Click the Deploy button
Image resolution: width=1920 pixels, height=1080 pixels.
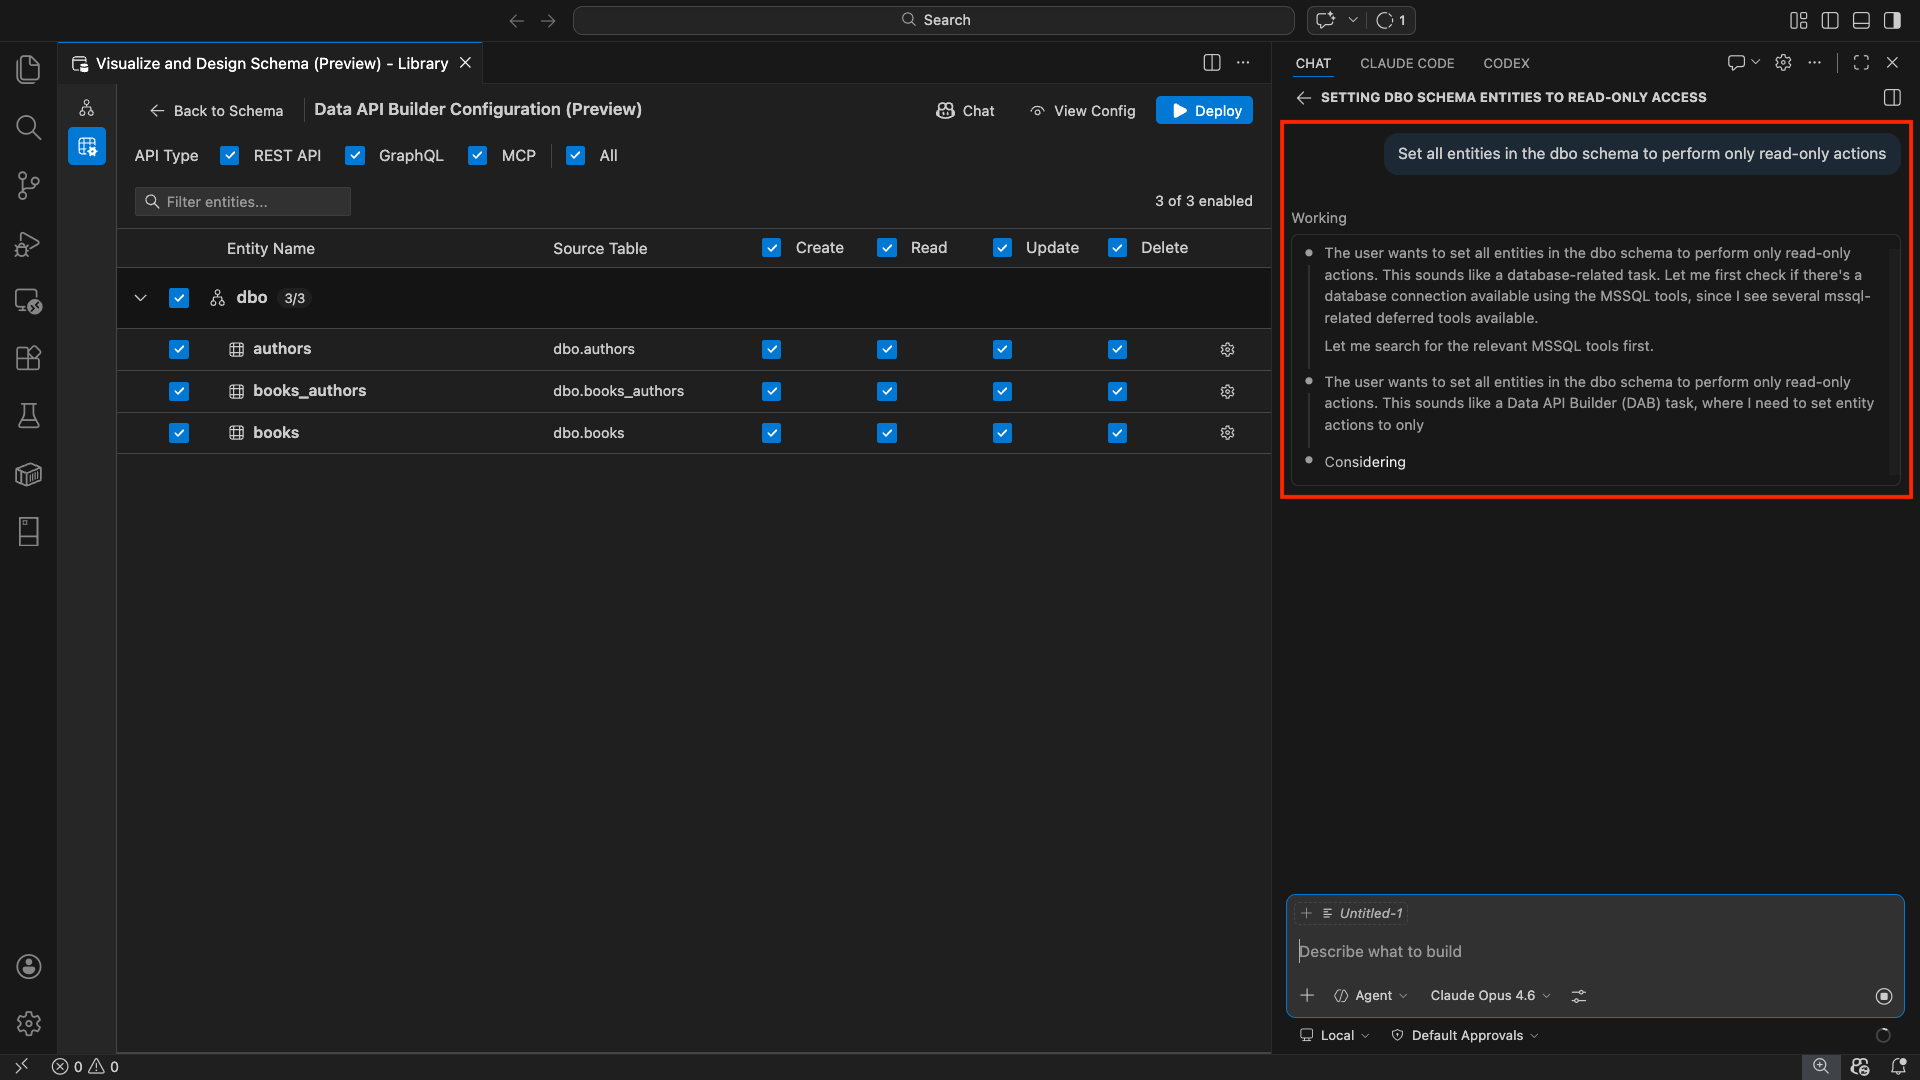1204,111
